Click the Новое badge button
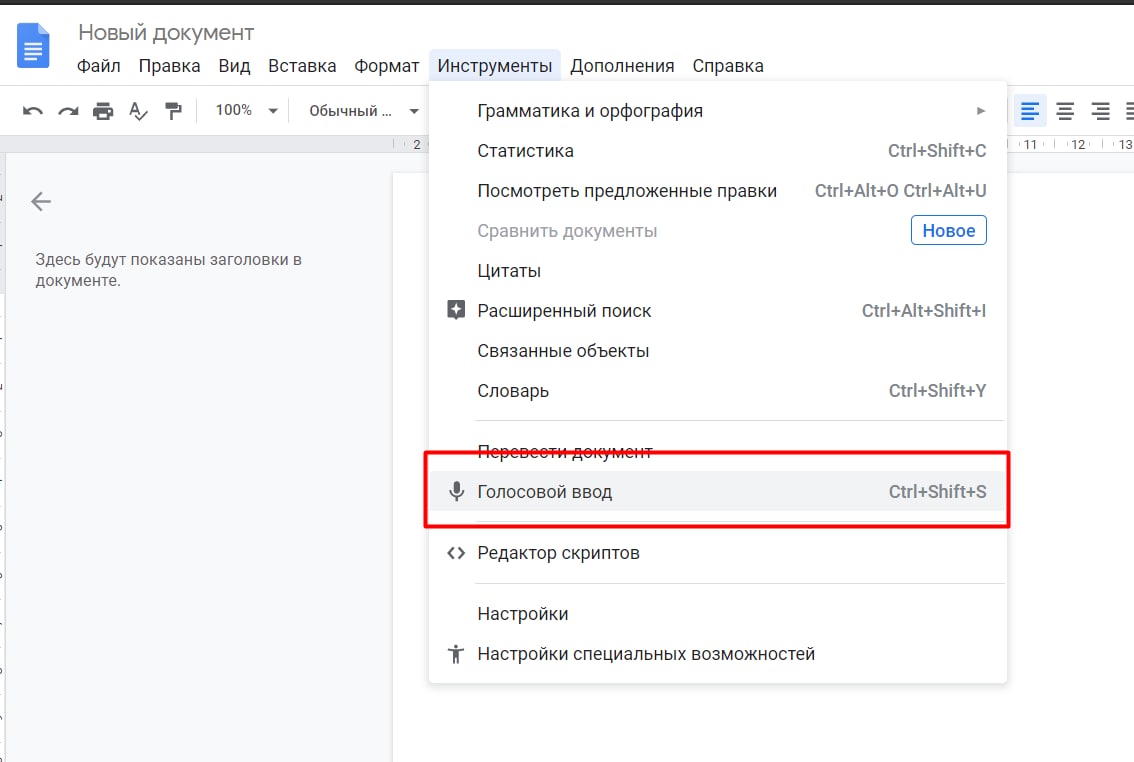This screenshot has width=1134, height=762. click(x=948, y=230)
